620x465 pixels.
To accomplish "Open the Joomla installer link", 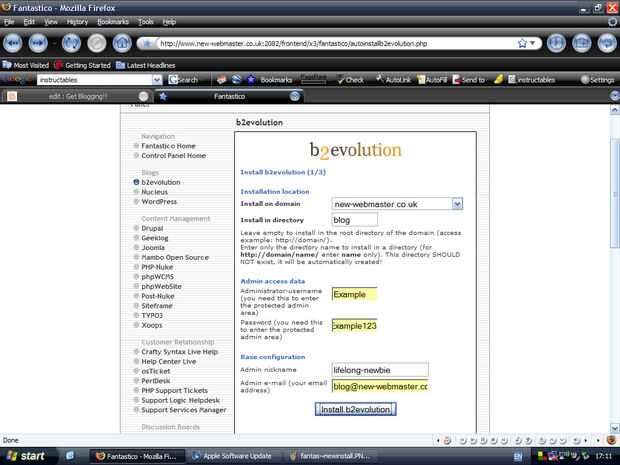I will (153, 248).
